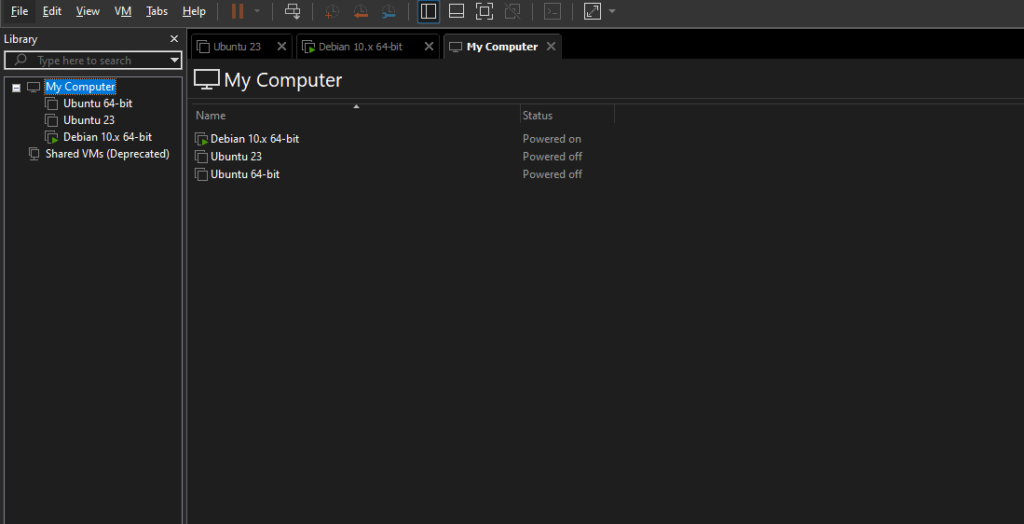
Task: Click the Enter Full Screen mode icon
Action: 484,11
